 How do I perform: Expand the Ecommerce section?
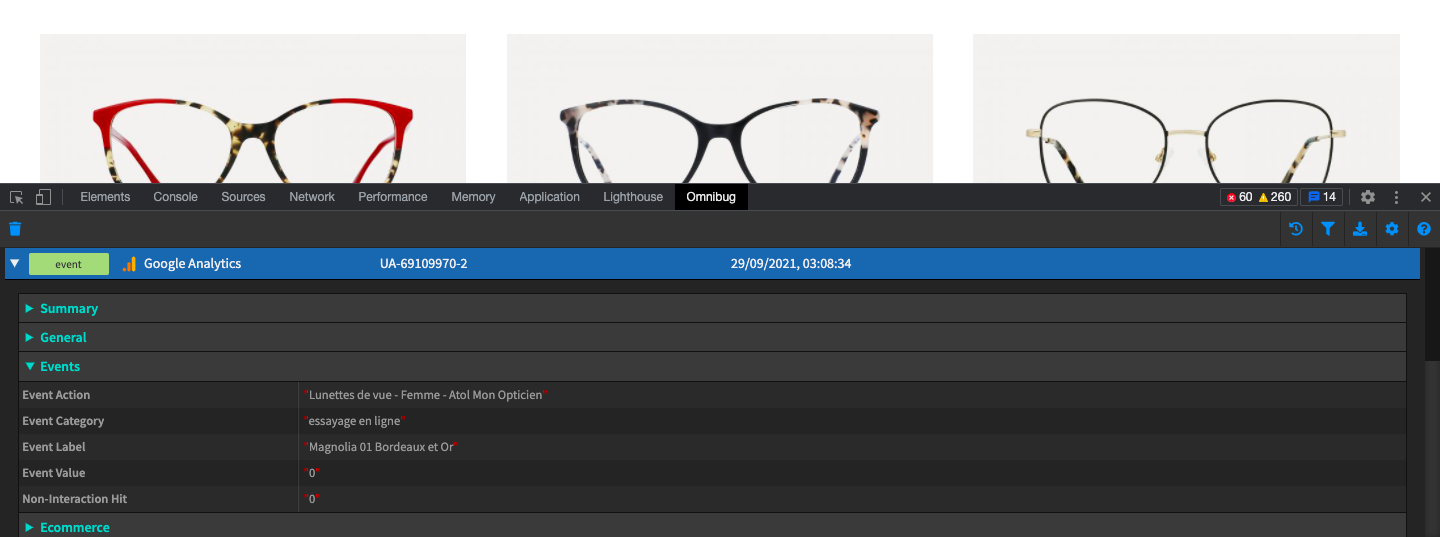pyautogui.click(x=74, y=527)
